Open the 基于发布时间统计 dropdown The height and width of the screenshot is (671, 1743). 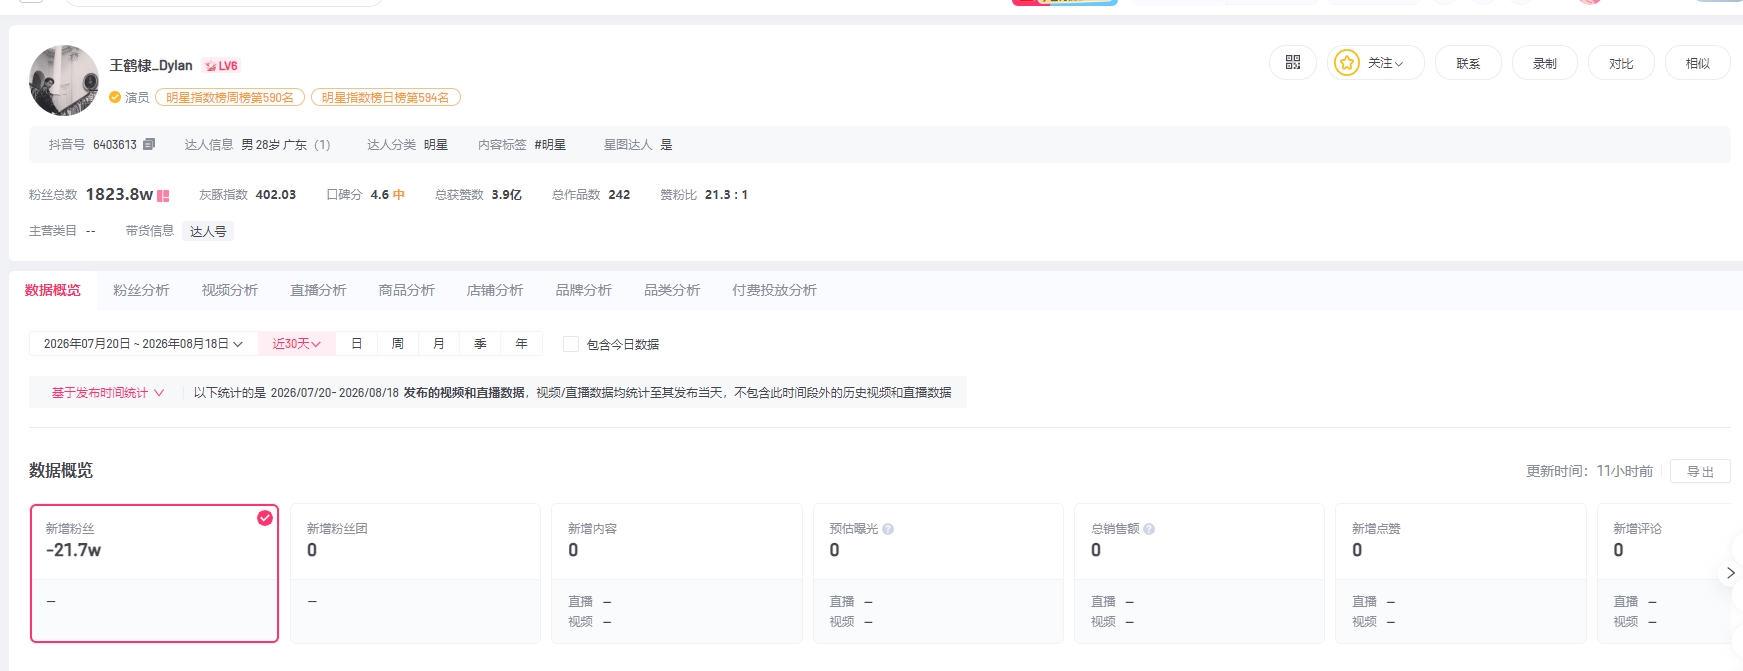pyautogui.click(x=108, y=393)
